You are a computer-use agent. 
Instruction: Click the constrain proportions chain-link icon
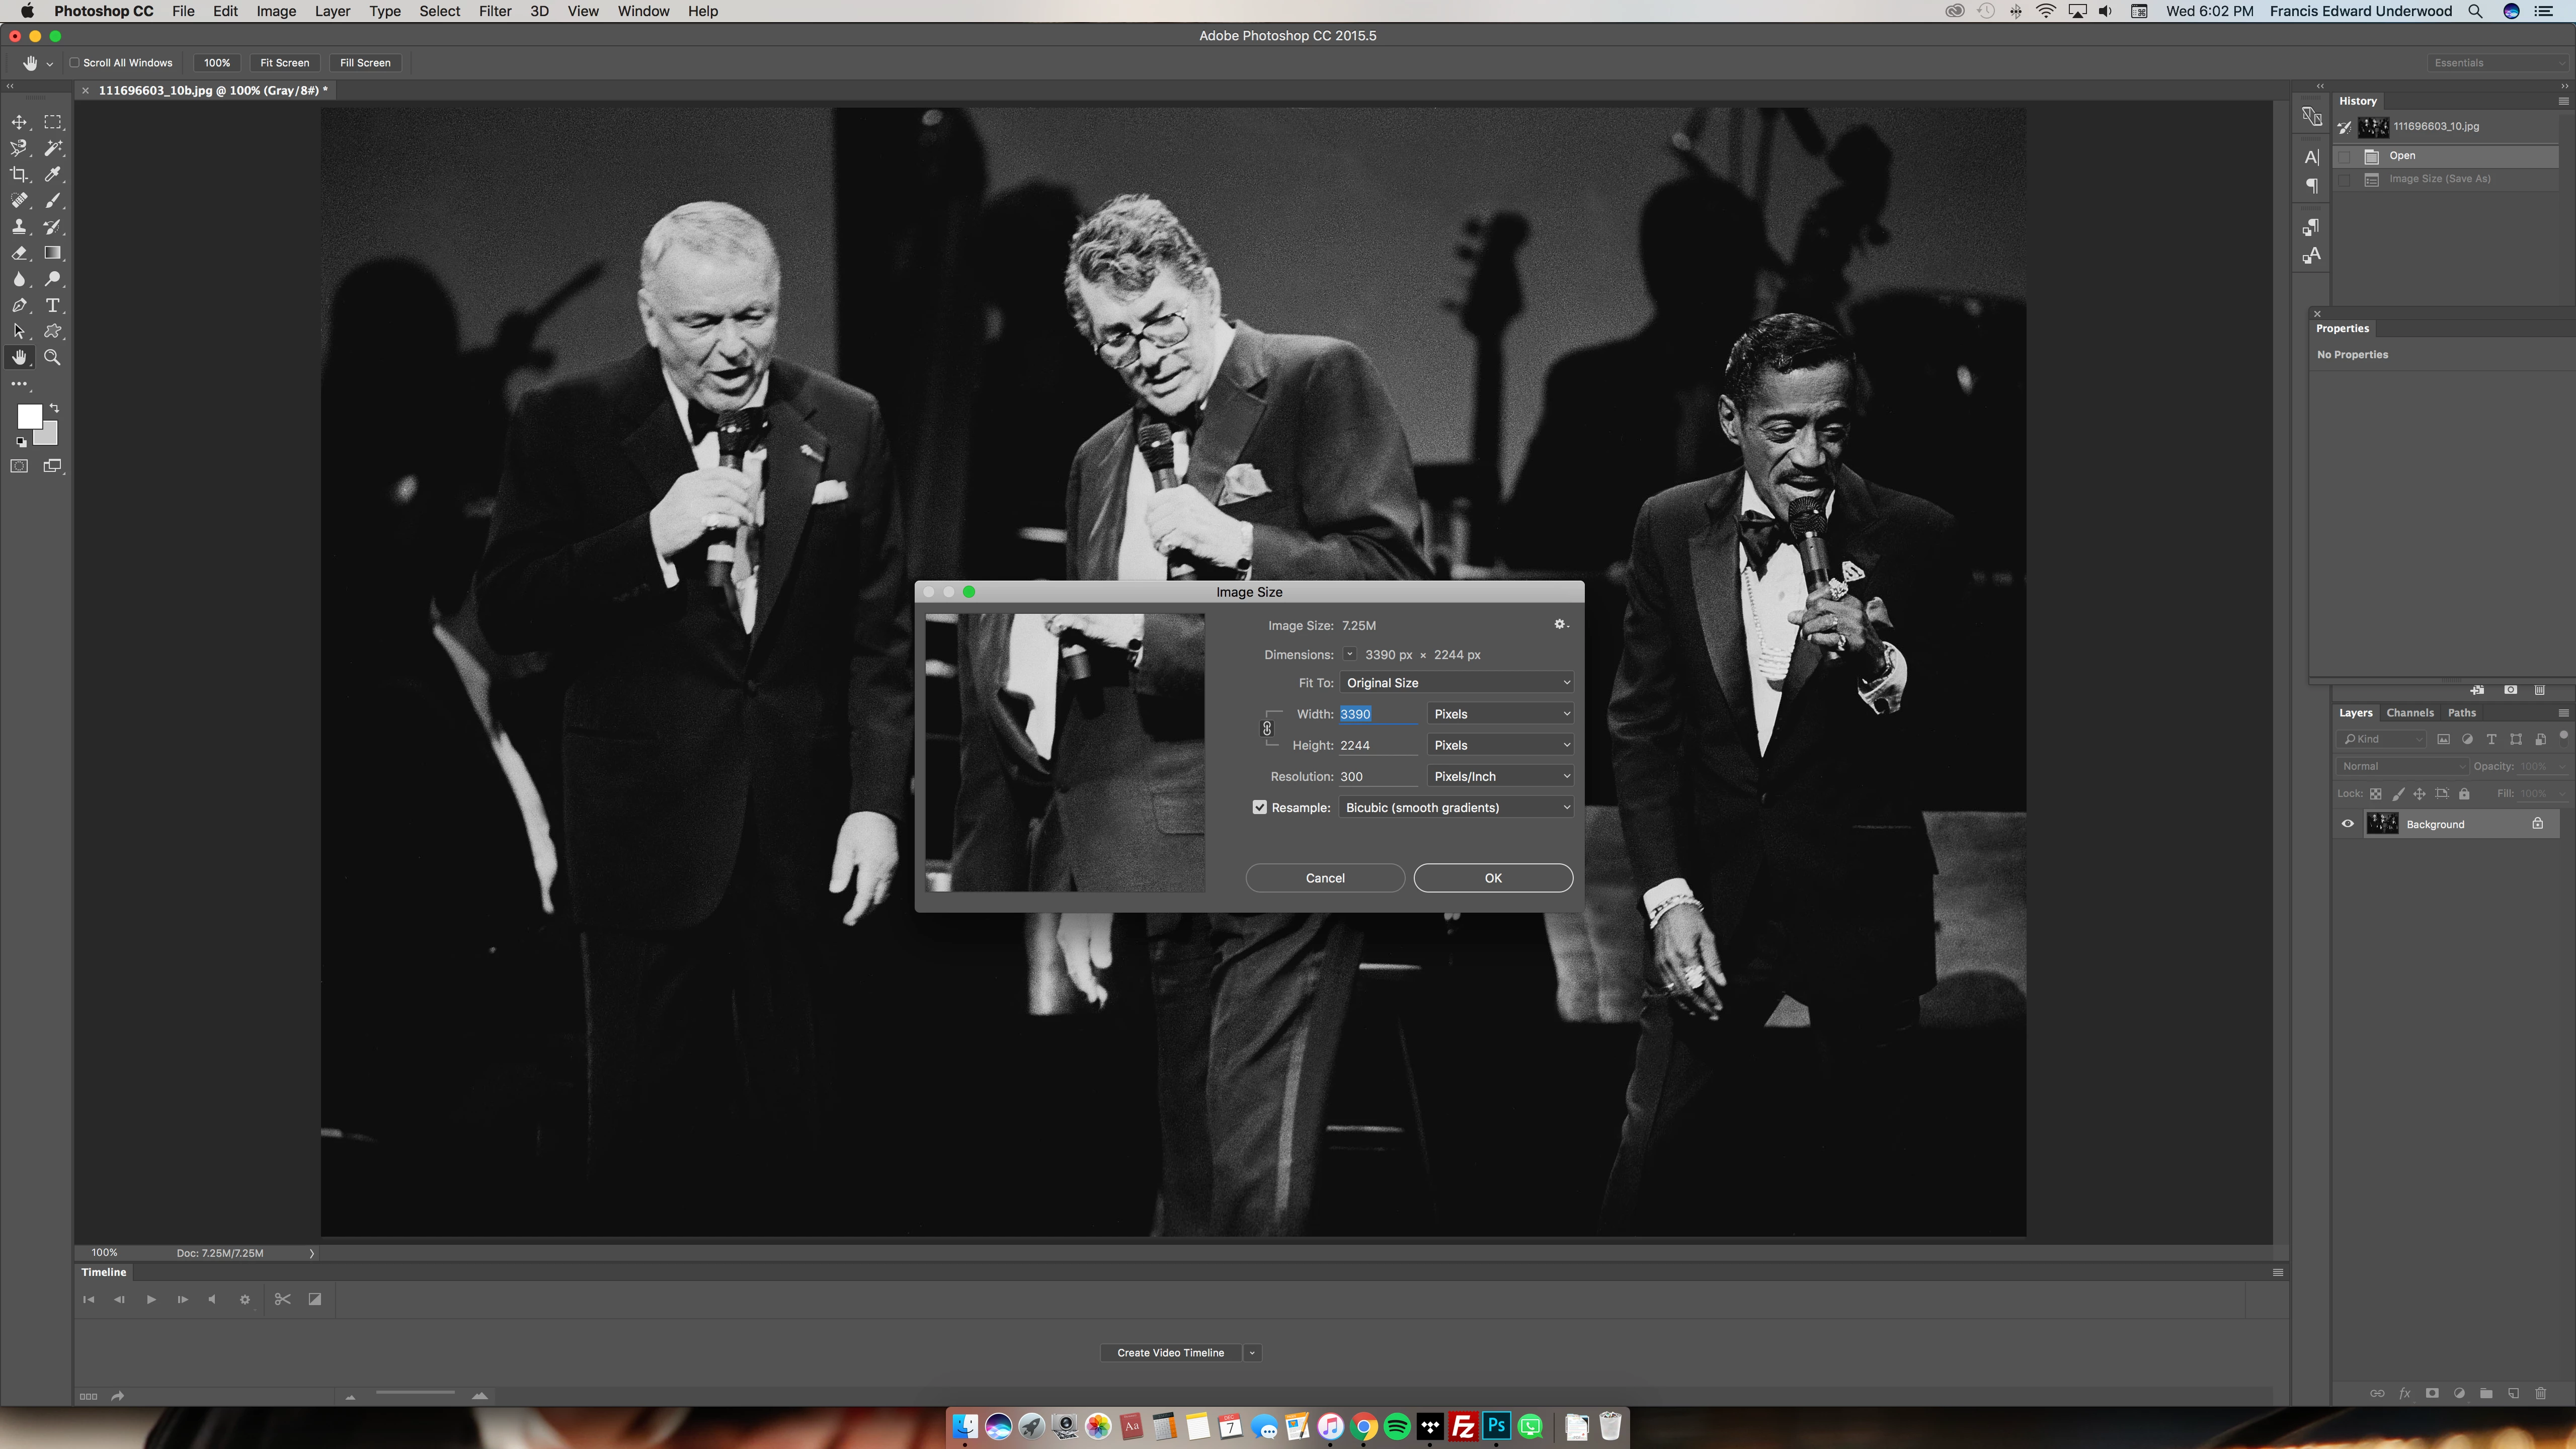click(1267, 729)
